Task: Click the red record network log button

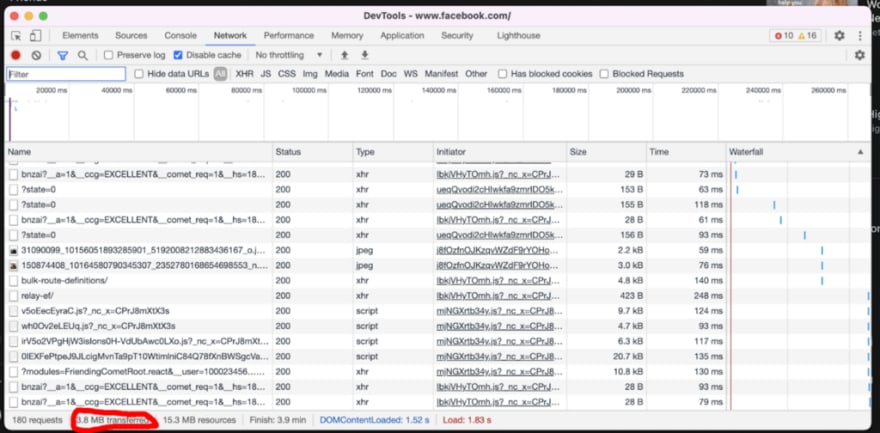Action: (x=15, y=55)
